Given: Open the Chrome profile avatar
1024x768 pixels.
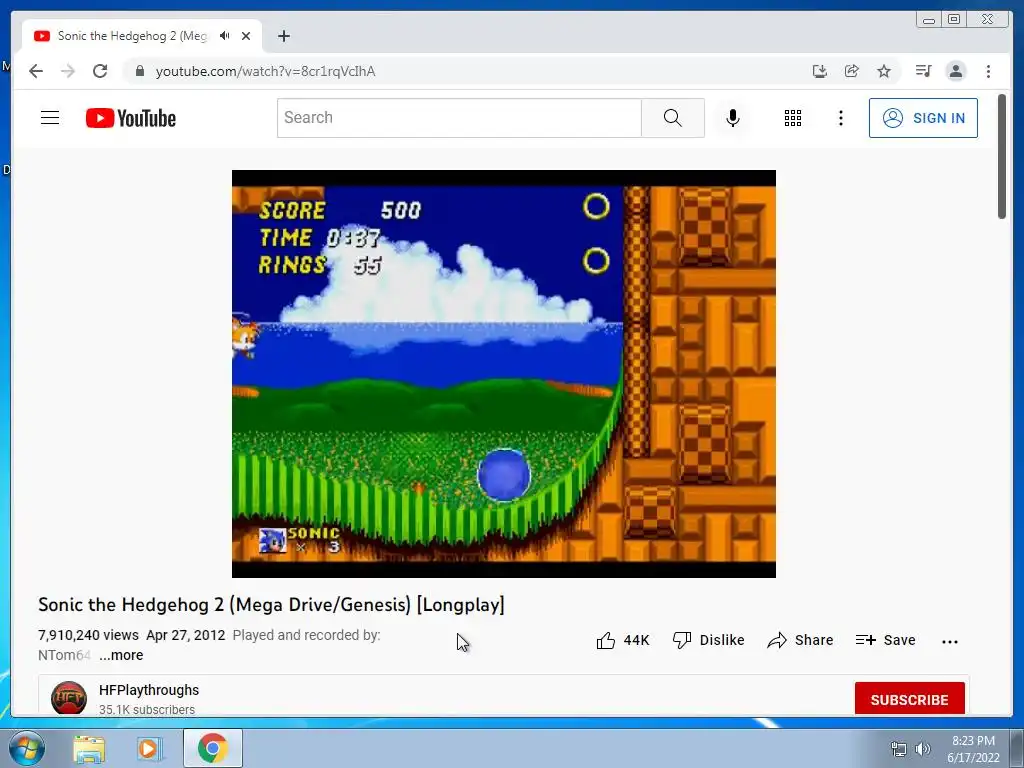Looking at the screenshot, I should tap(955, 71).
